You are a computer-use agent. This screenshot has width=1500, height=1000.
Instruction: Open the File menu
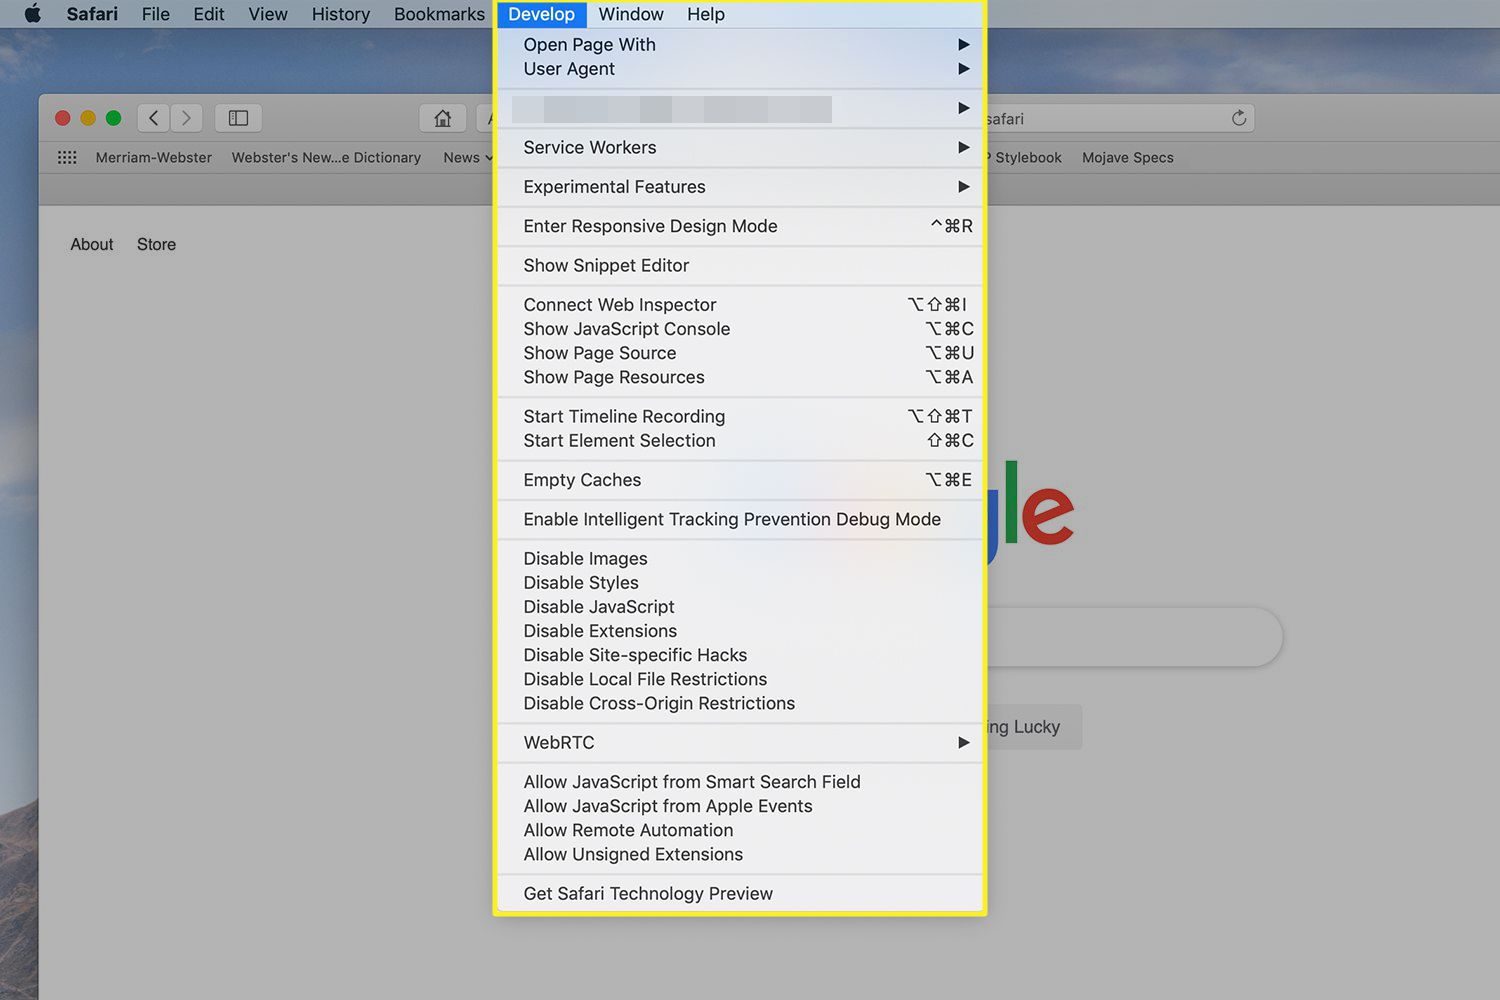(156, 14)
